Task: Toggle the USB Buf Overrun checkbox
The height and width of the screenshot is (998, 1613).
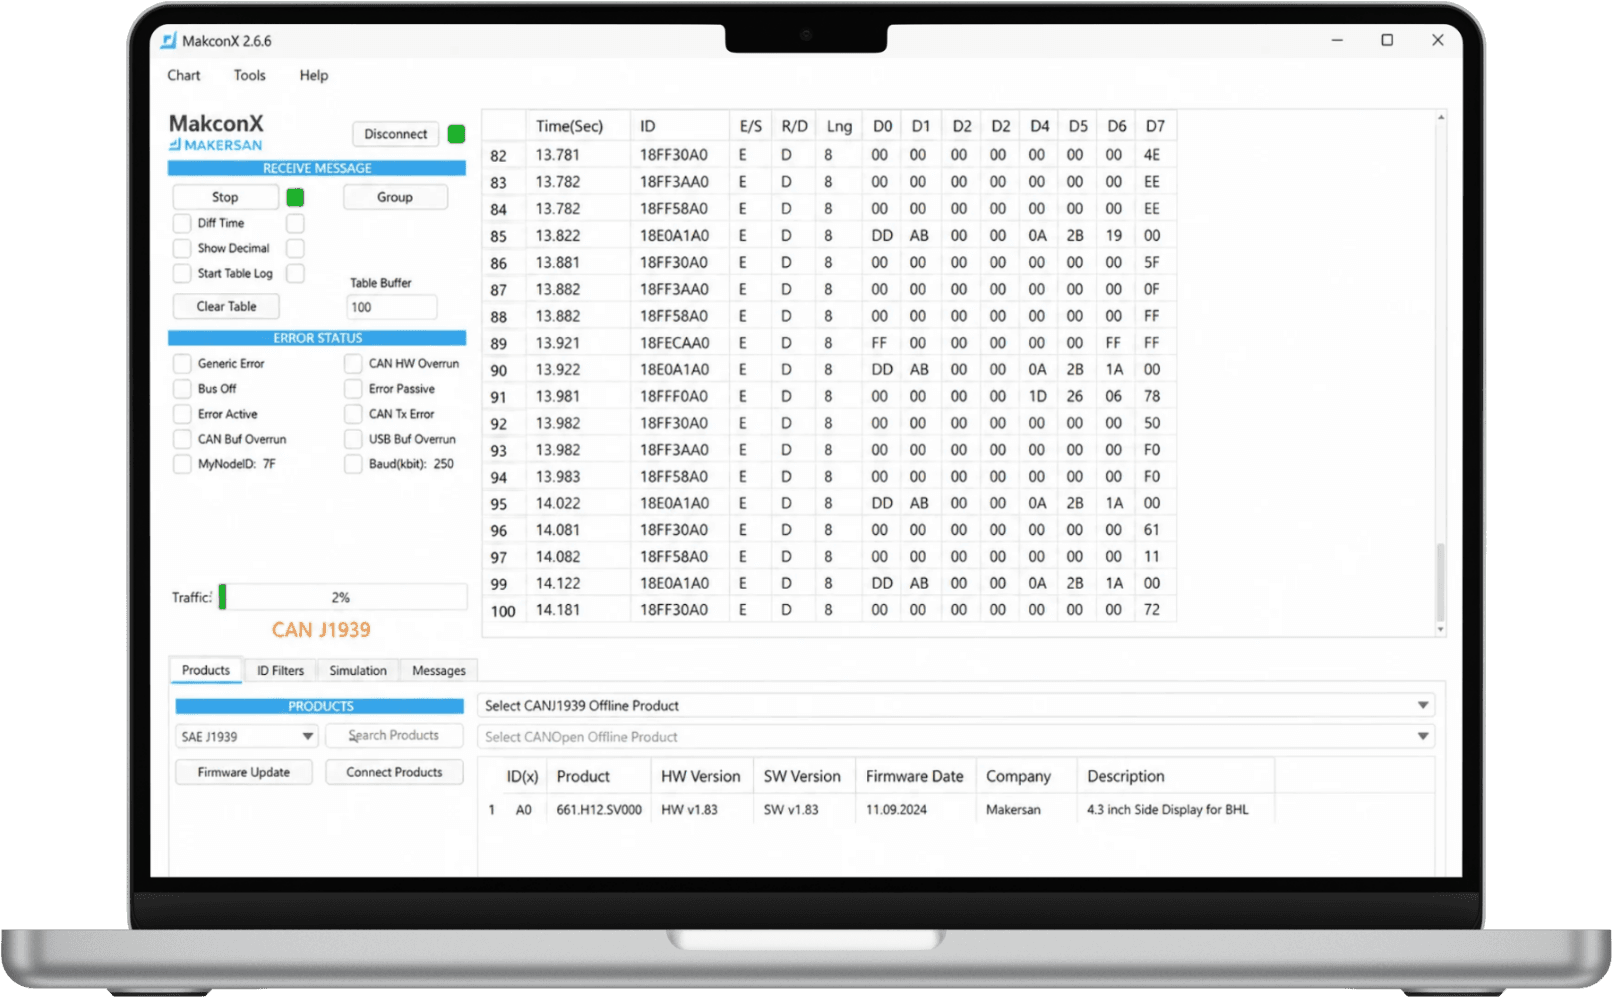Action: click(353, 438)
